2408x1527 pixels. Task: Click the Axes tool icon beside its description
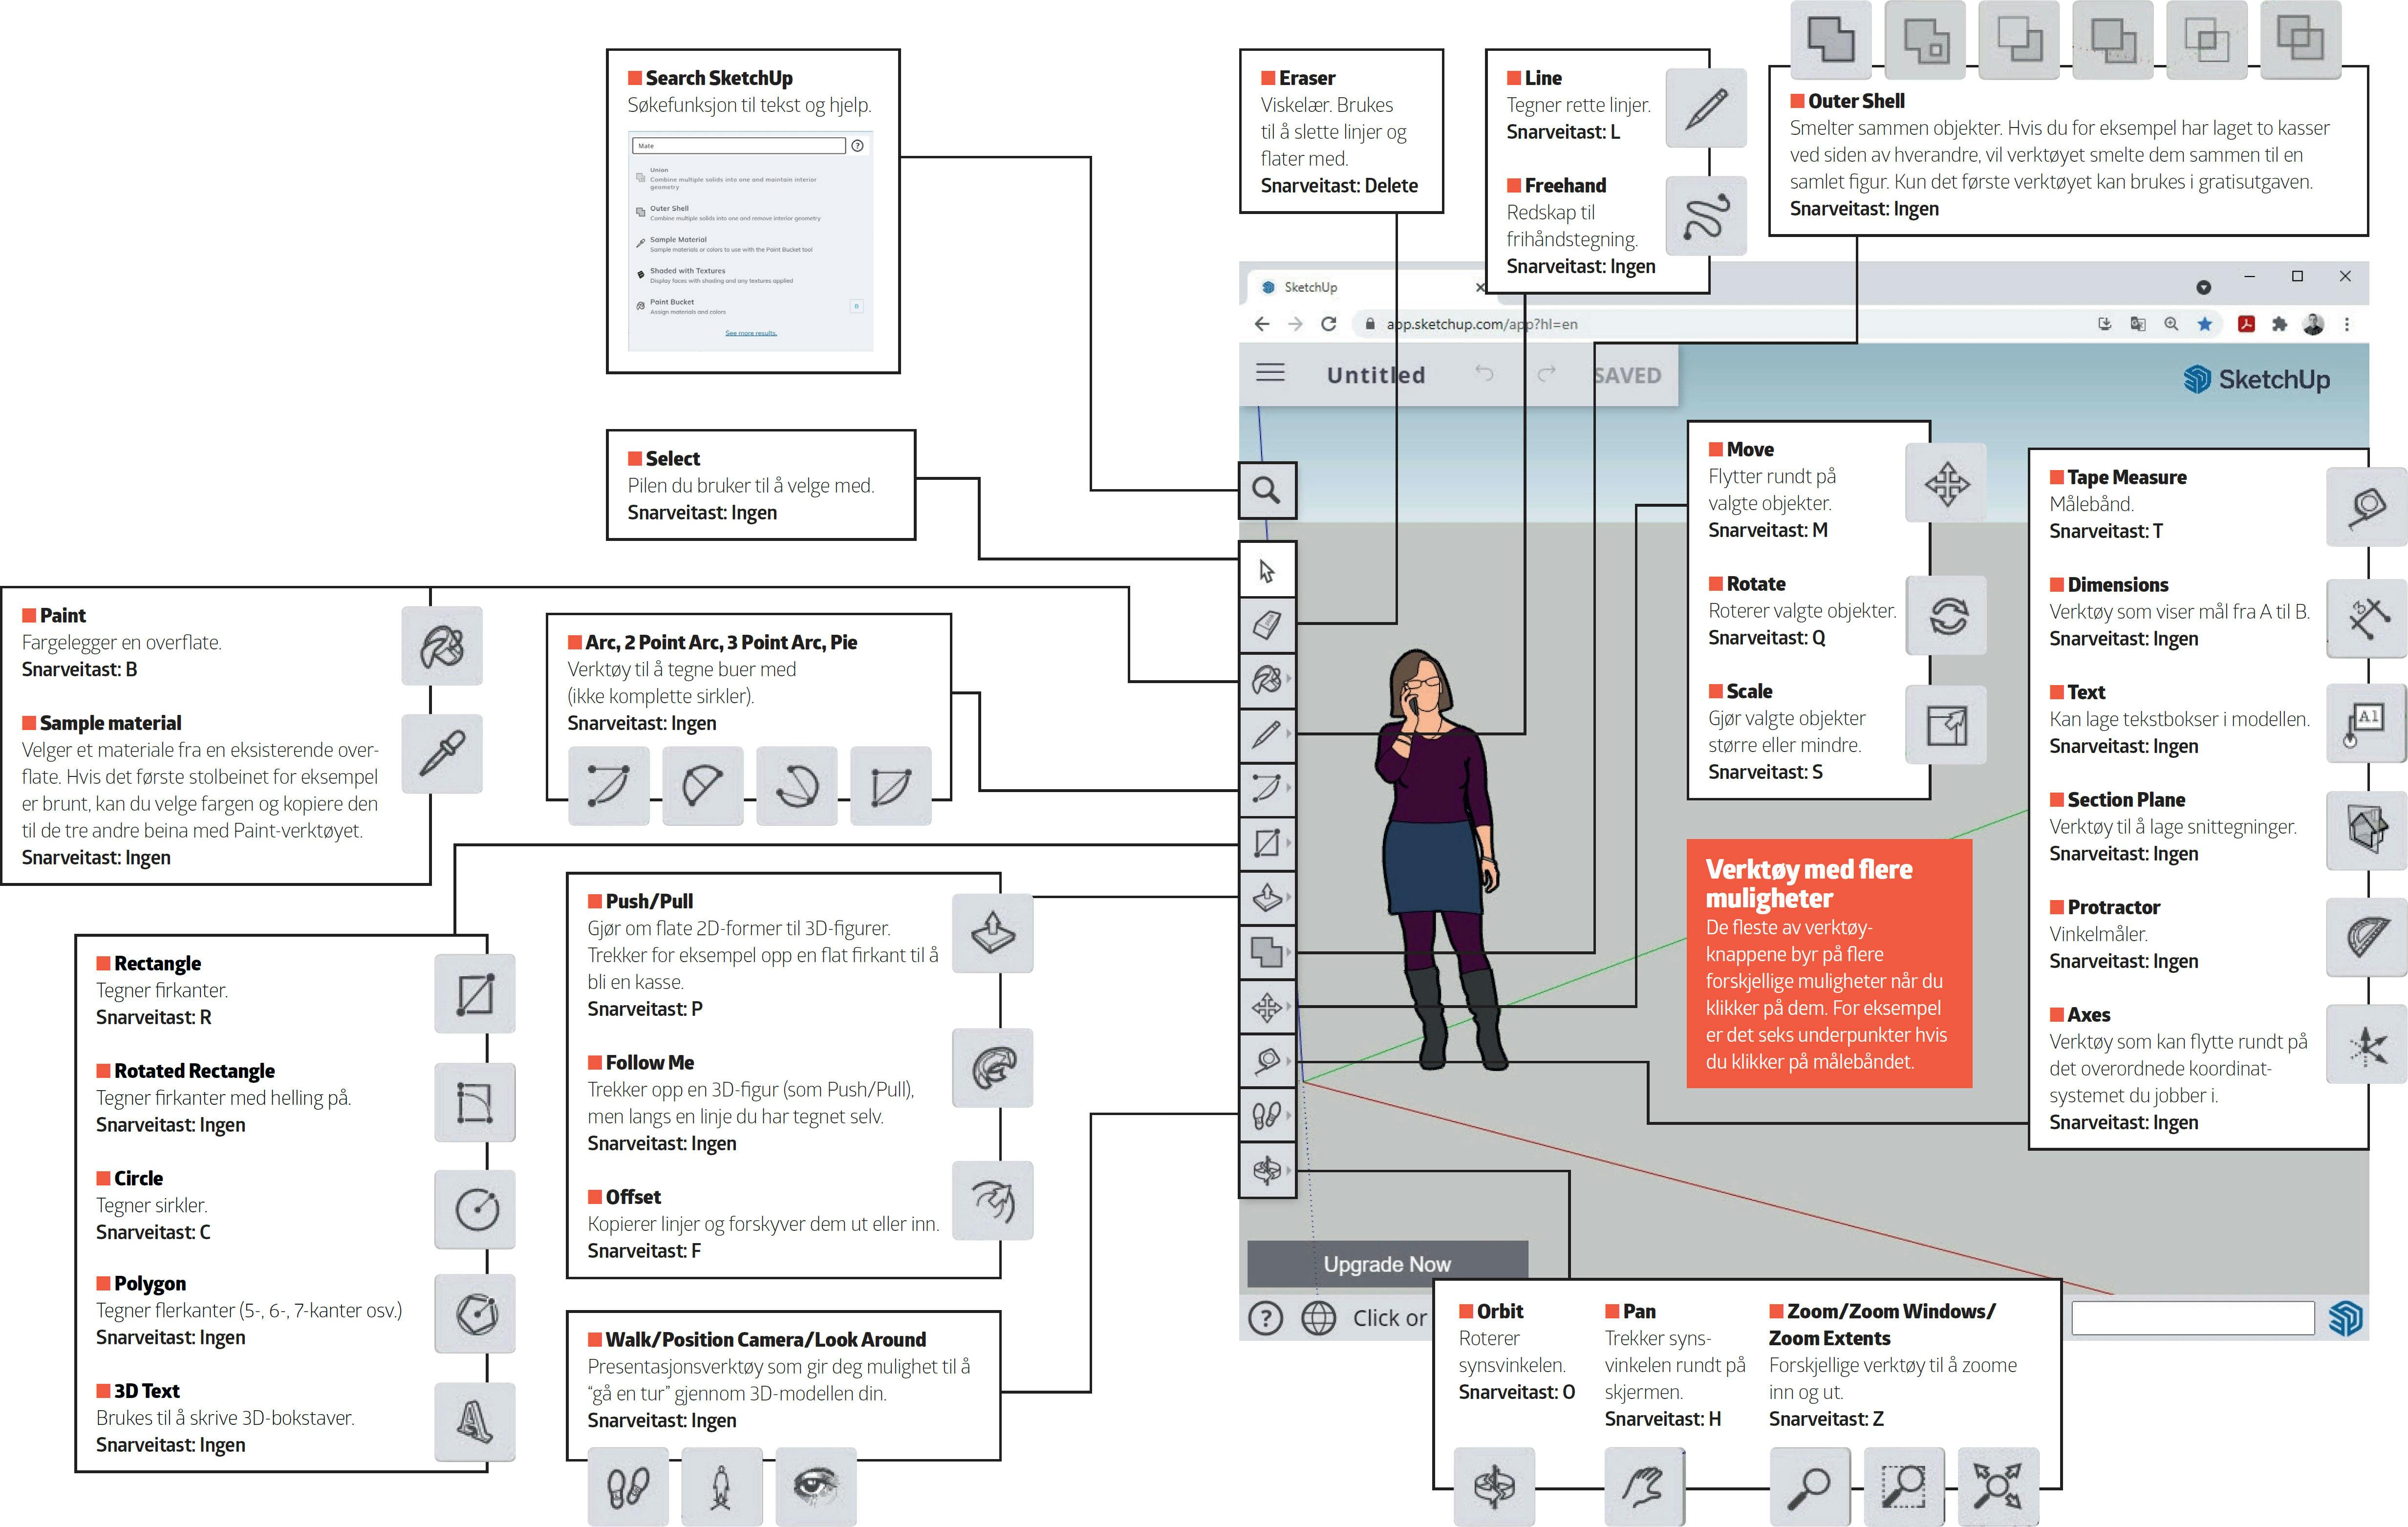[2367, 1044]
